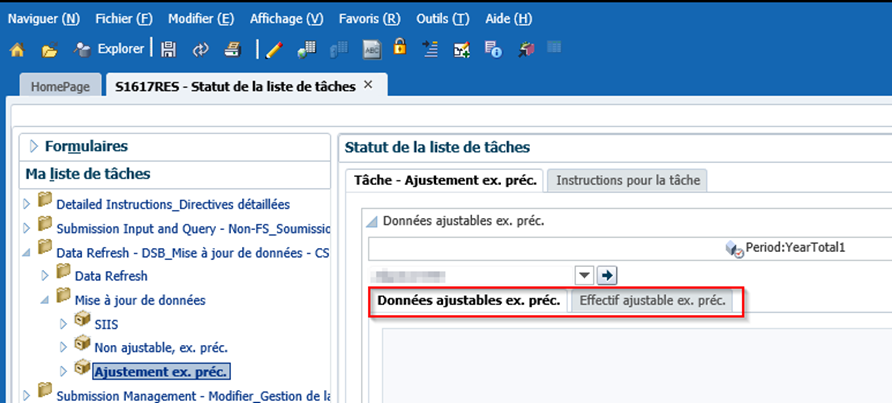
Task: Expand the Formulaires panel
Action: 33,146
